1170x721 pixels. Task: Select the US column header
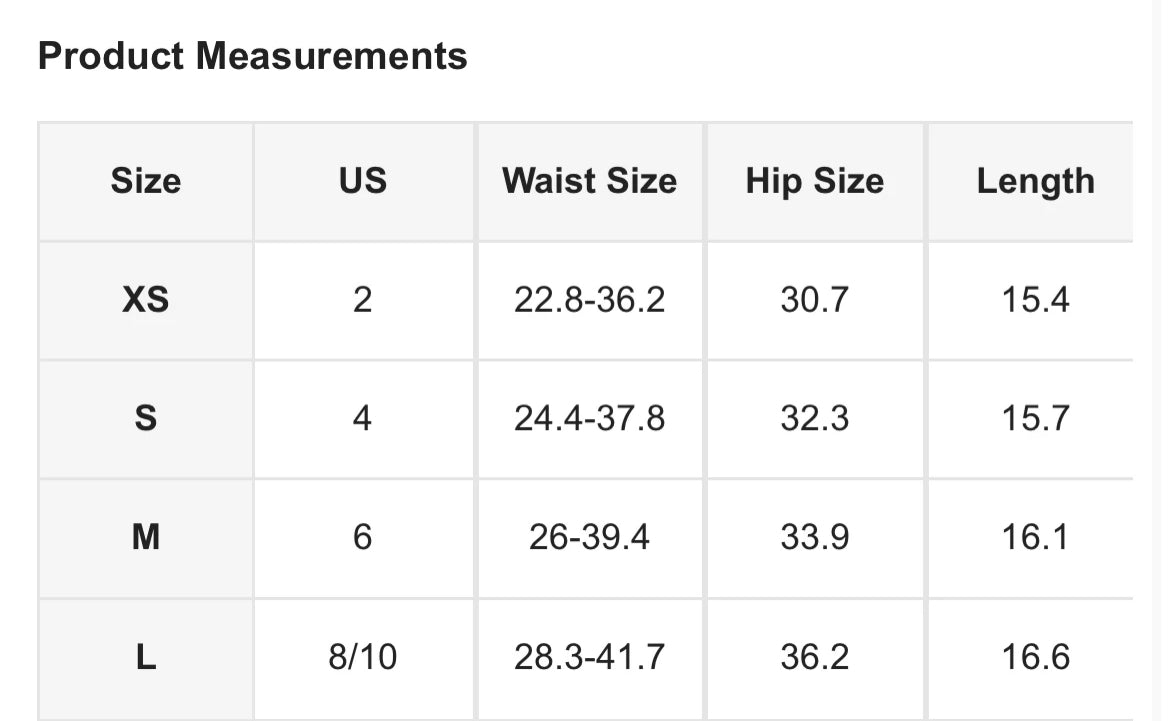click(363, 181)
